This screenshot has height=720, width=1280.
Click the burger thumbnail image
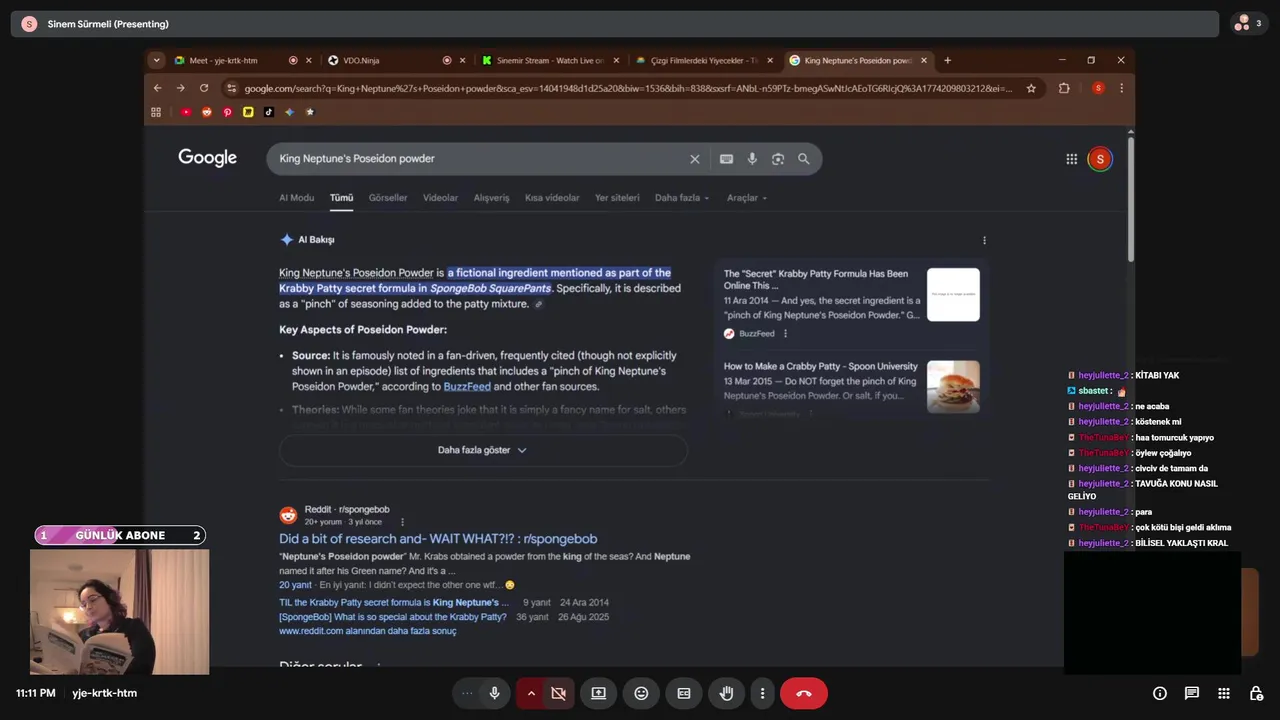click(953, 386)
